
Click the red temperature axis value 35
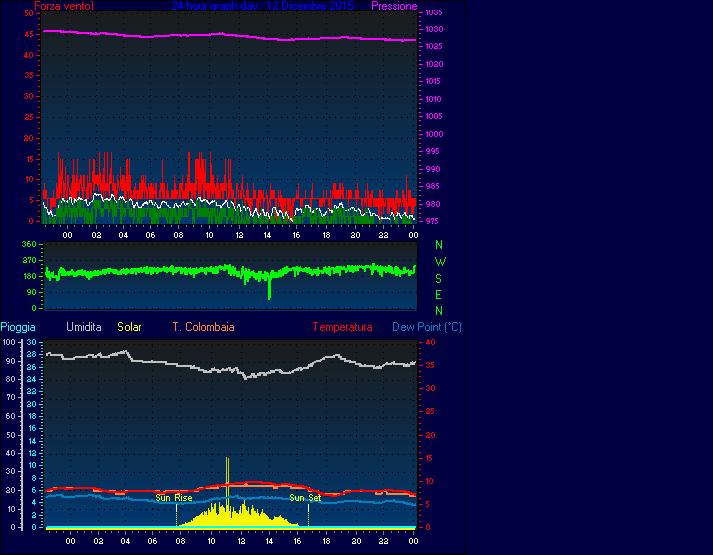(x=430, y=365)
